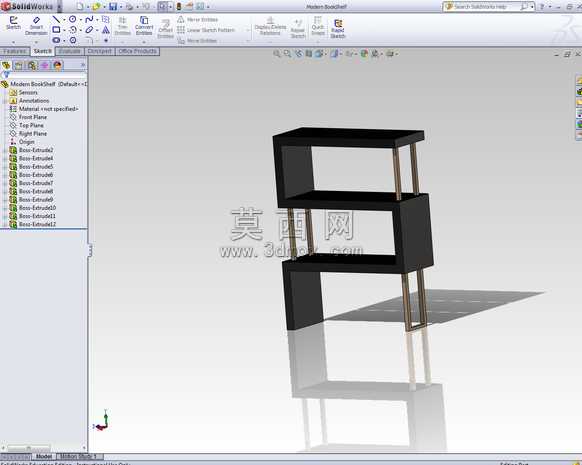Click Zoom to Area view icon

(287, 54)
